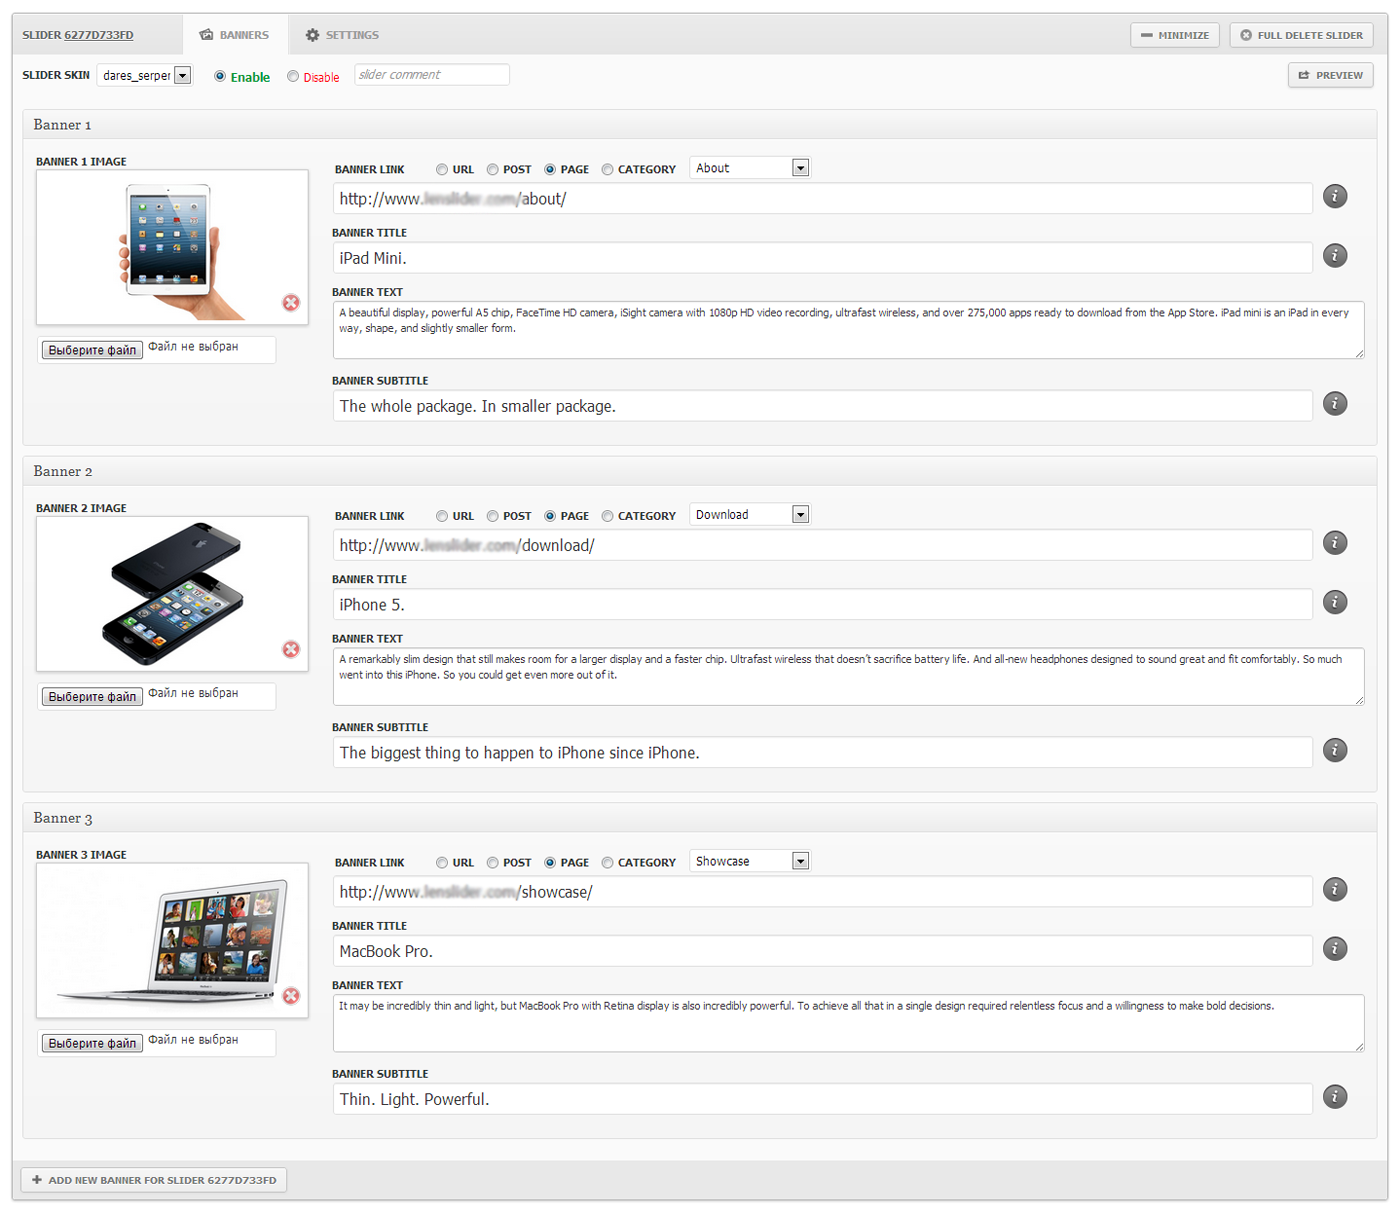
Task: Open the Showcase page dropdown
Action: point(750,861)
